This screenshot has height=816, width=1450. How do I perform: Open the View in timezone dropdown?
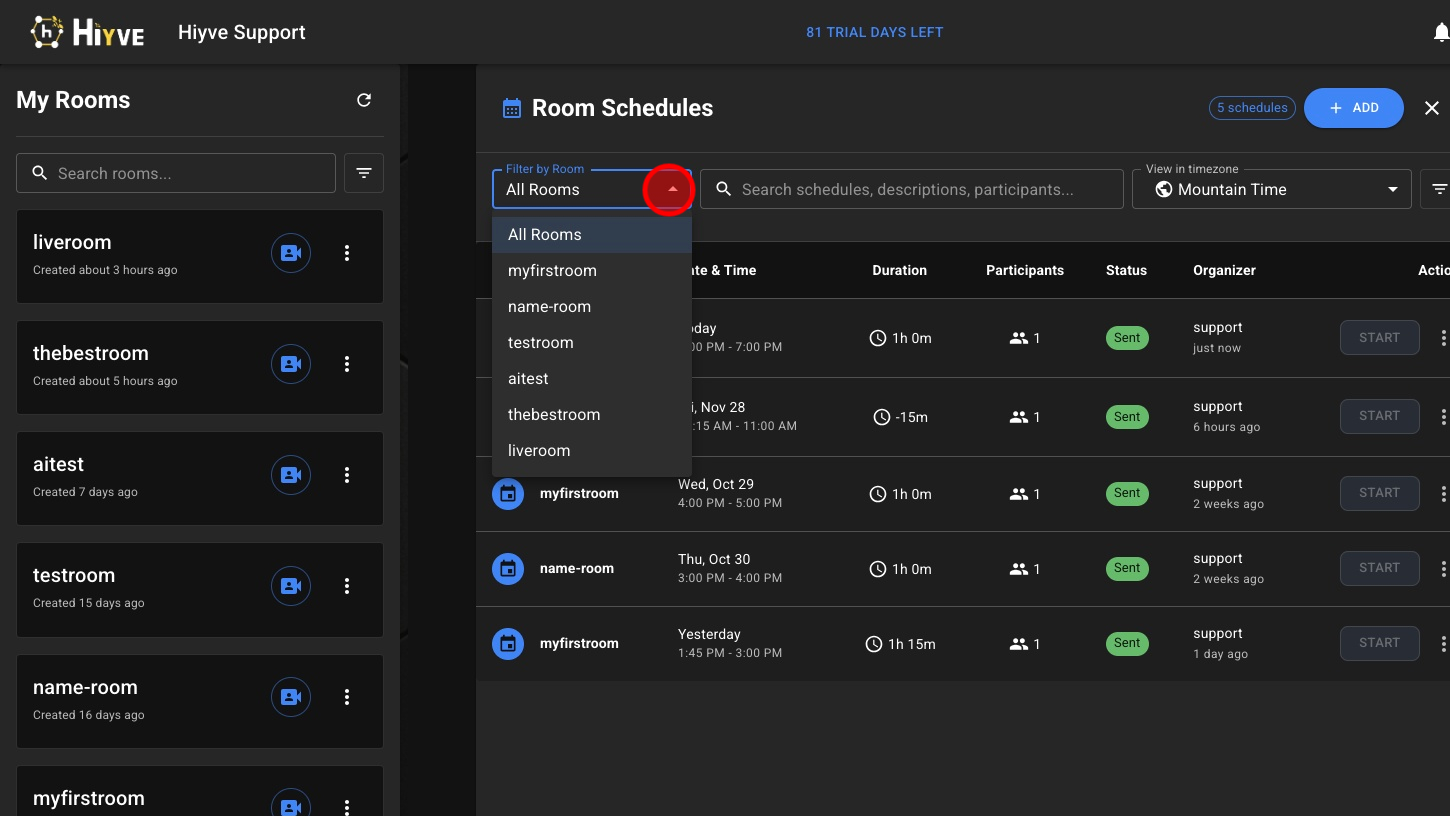[1271, 189]
